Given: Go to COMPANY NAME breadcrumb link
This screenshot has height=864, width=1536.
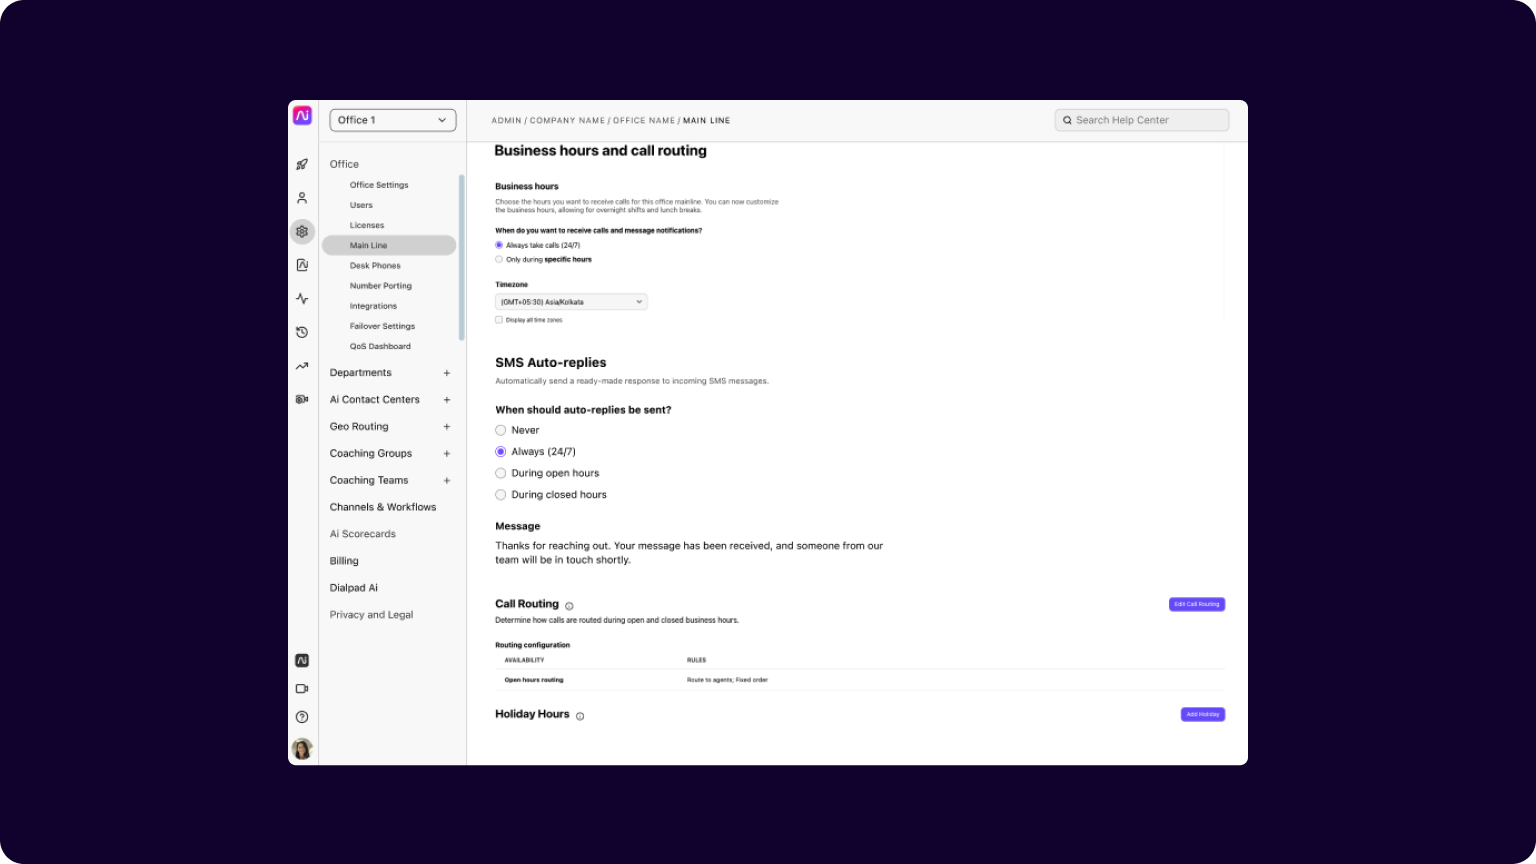Looking at the screenshot, I should pyautogui.click(x=567, y=121).
